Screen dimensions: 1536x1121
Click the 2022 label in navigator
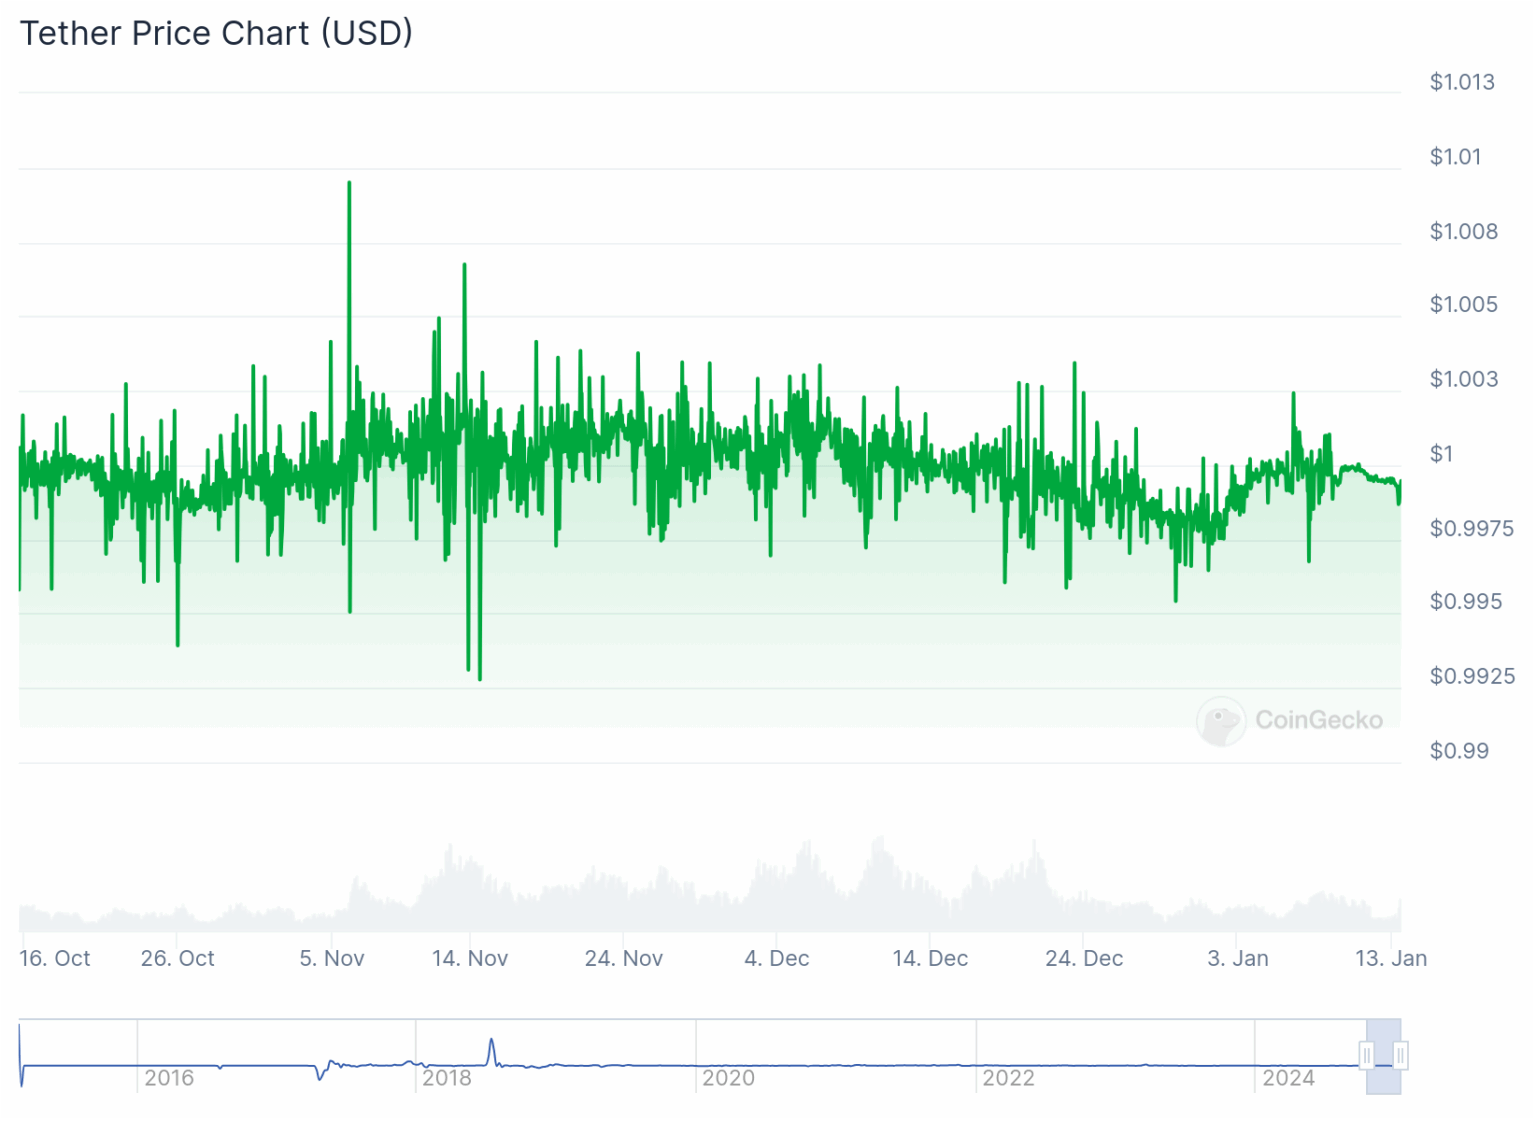coord(1008,1078)
